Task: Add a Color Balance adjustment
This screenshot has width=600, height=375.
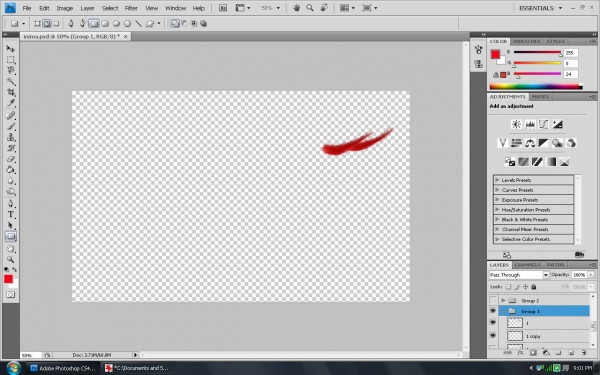Action: tap(530, 143)
